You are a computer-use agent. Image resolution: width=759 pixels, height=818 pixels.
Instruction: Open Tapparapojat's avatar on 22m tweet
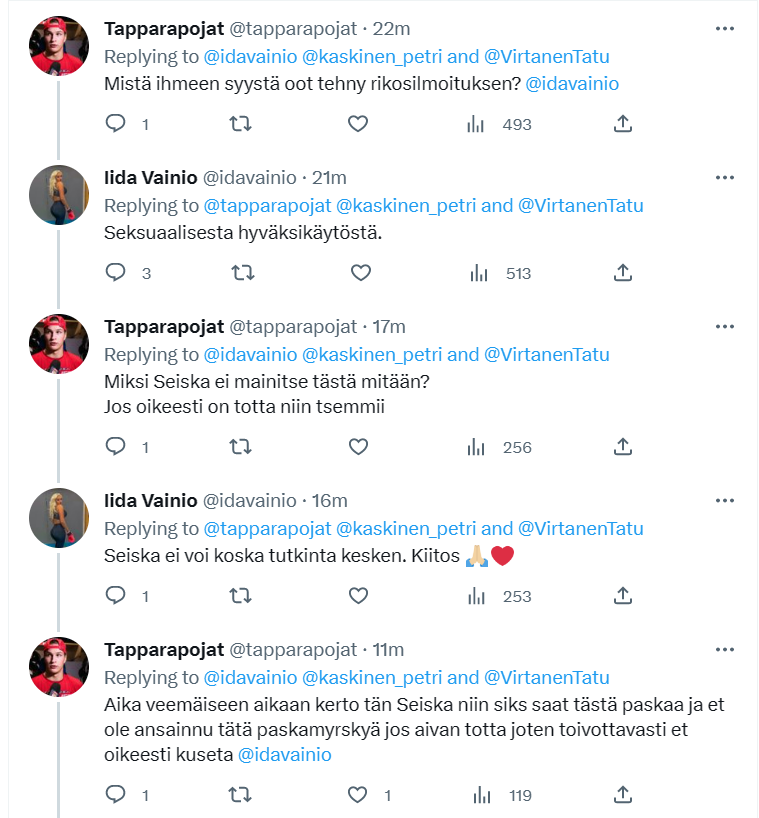[x=60, y=46]
